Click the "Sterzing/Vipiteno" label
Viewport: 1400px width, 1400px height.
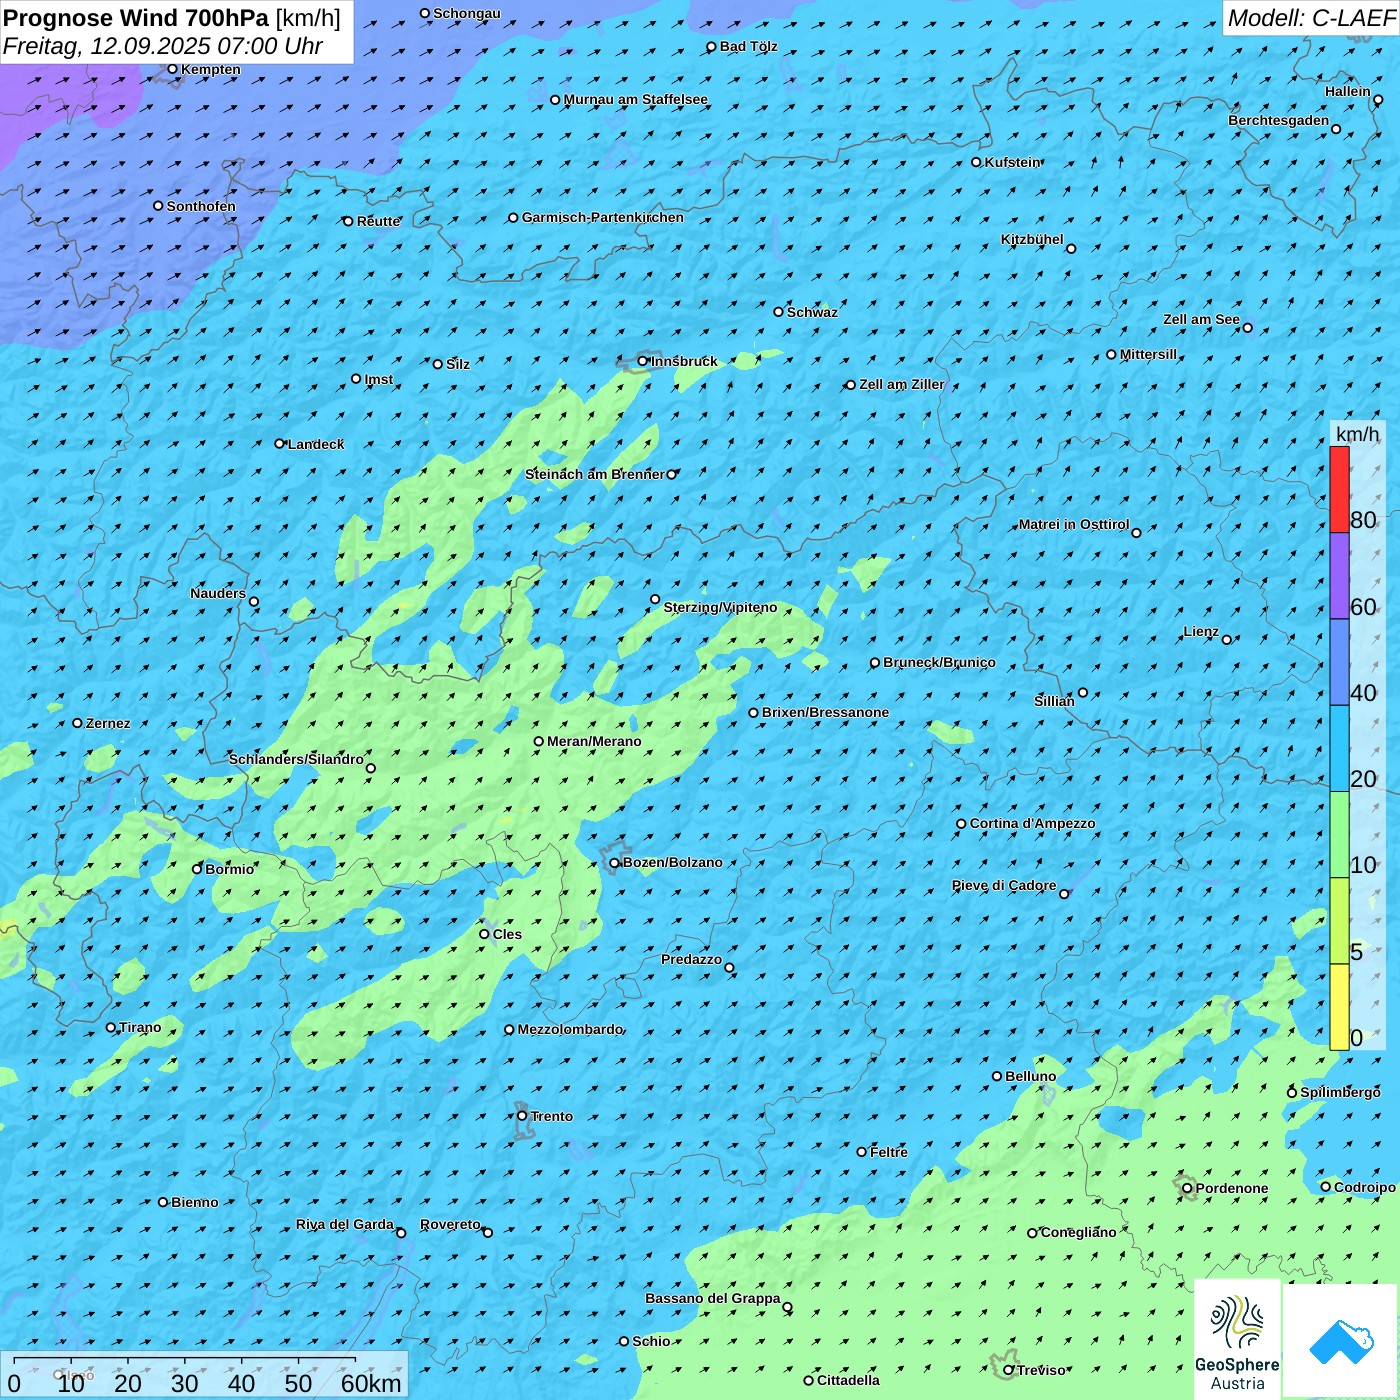click(720, 607)
